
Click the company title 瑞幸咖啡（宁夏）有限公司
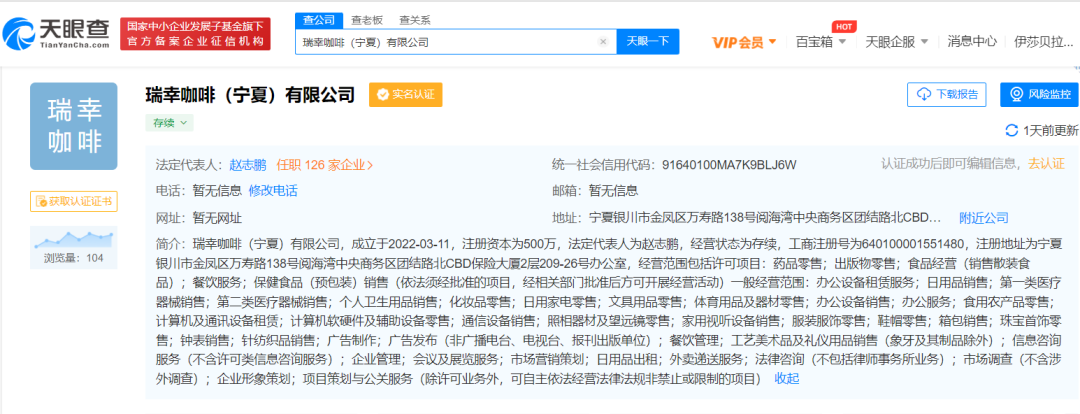[x=251, y=94]
